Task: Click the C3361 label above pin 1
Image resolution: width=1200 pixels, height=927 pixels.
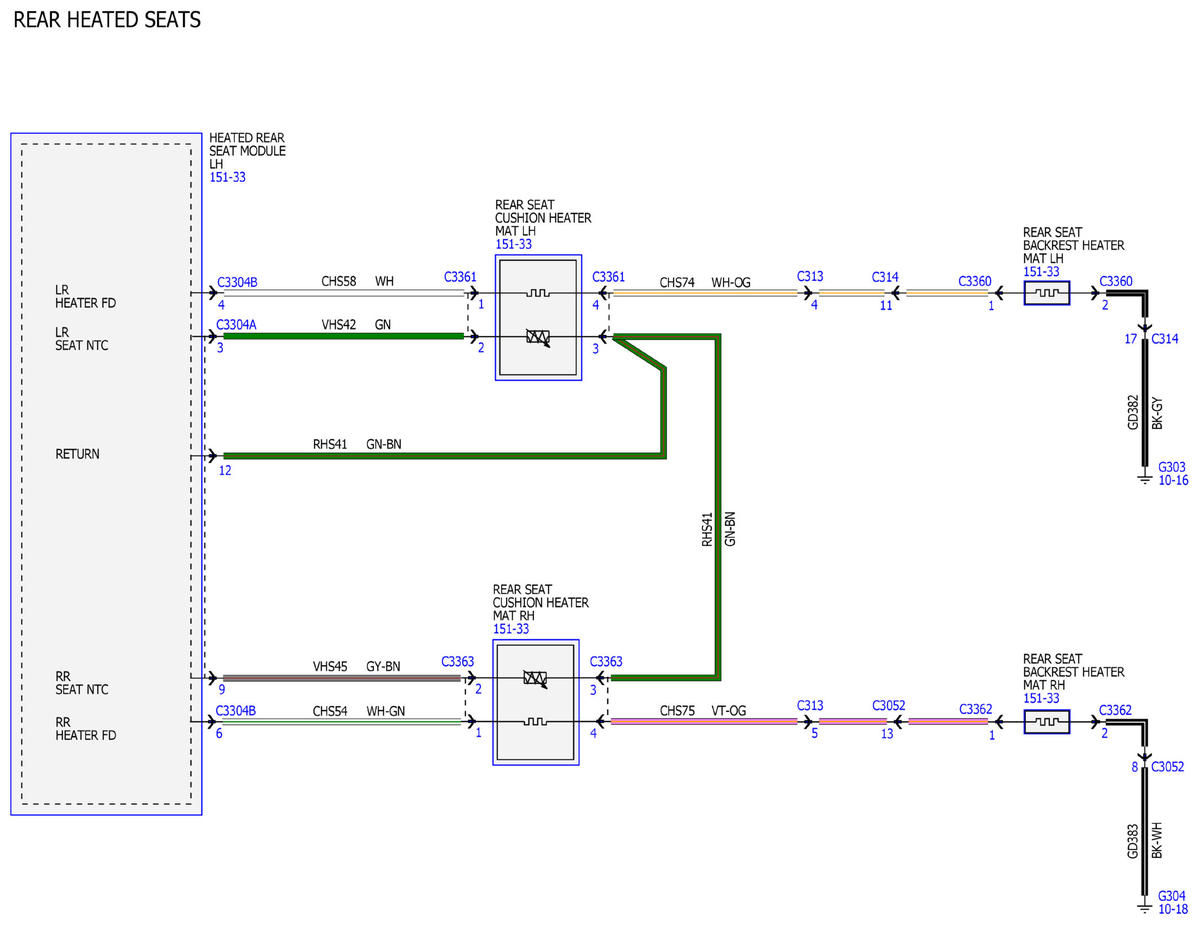Action: click(x=460, y=276)
